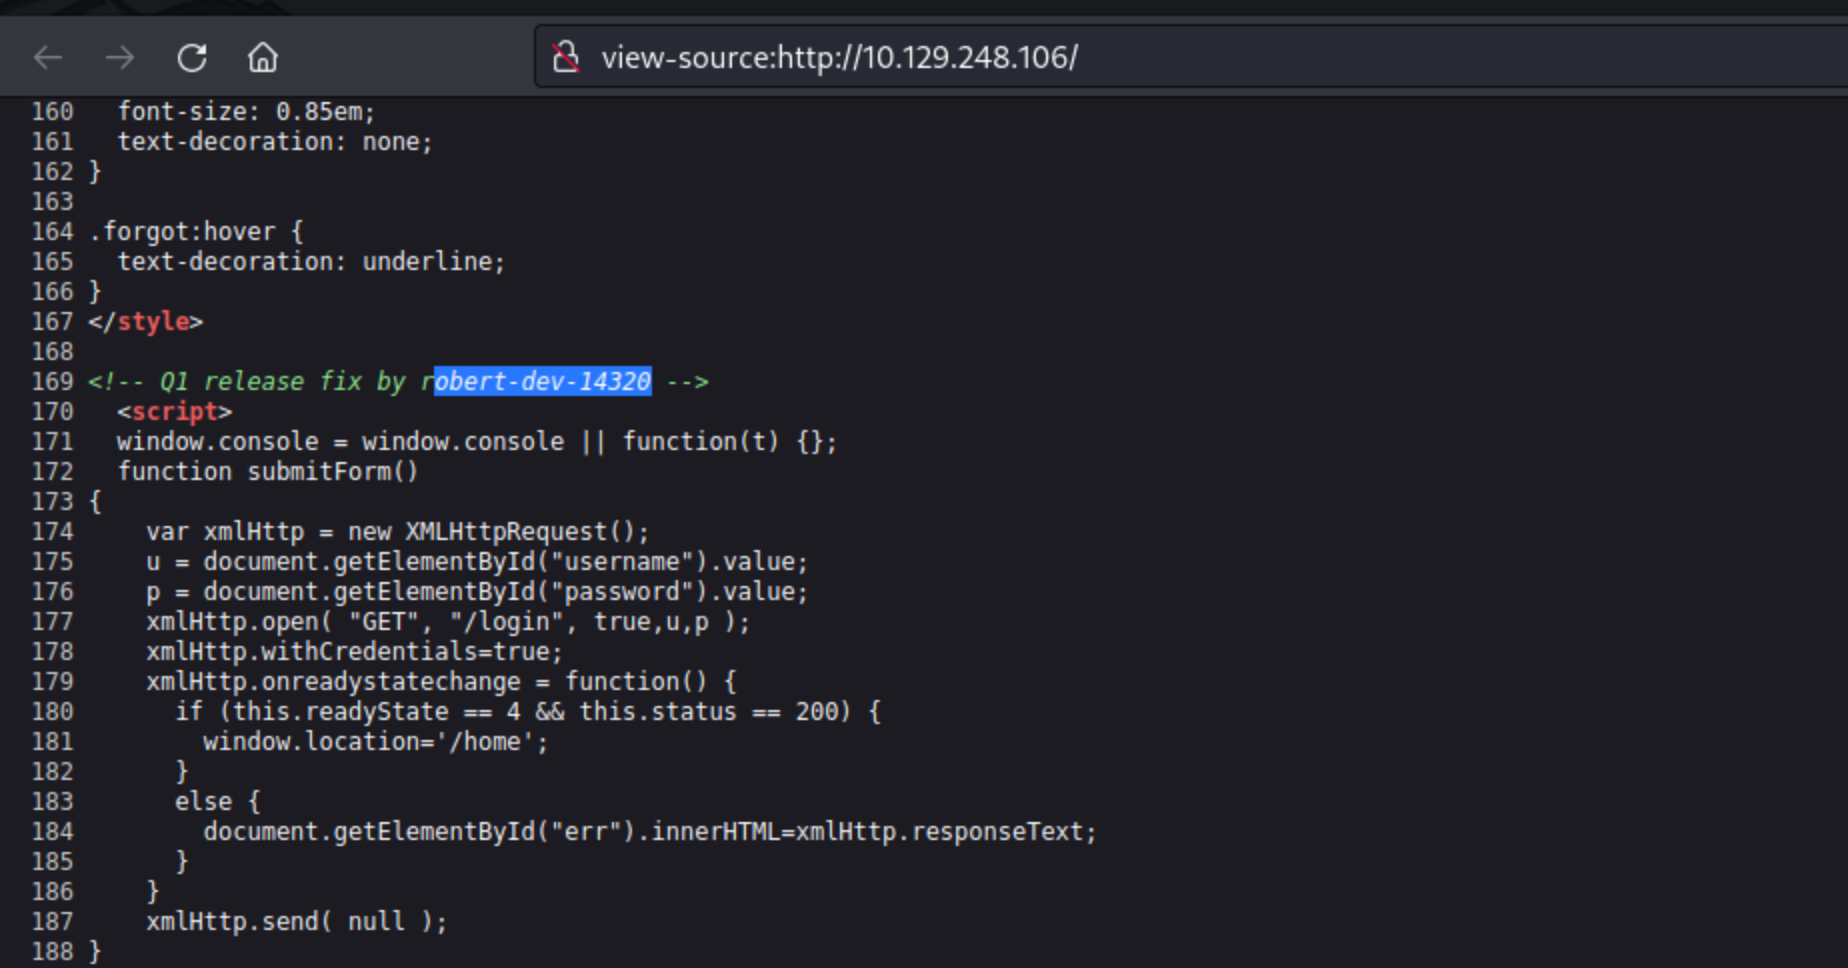Click the font-size: 0.85em declaration
The height and width of the screenshot is (968, 1848).
(246, 111)
